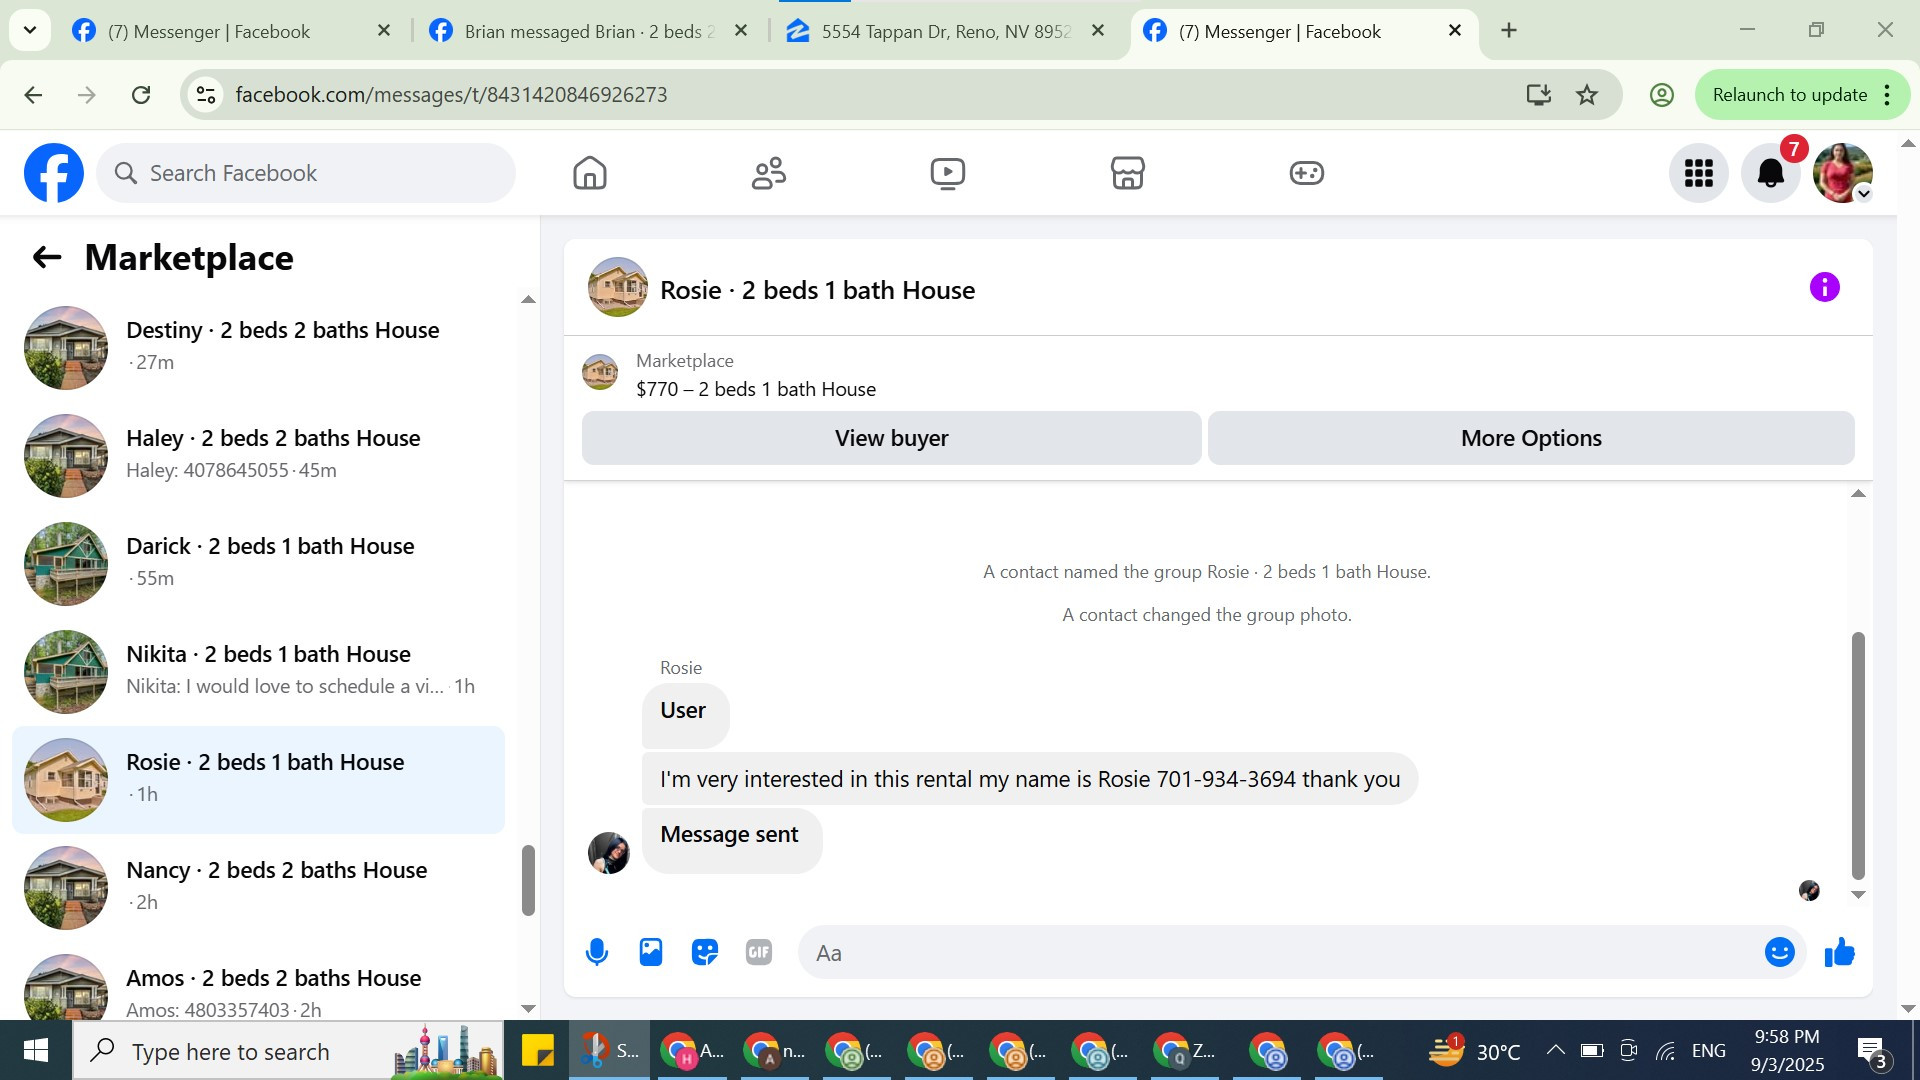
Task: Click the Search Facebook field
Action: (x=306, y=173)
